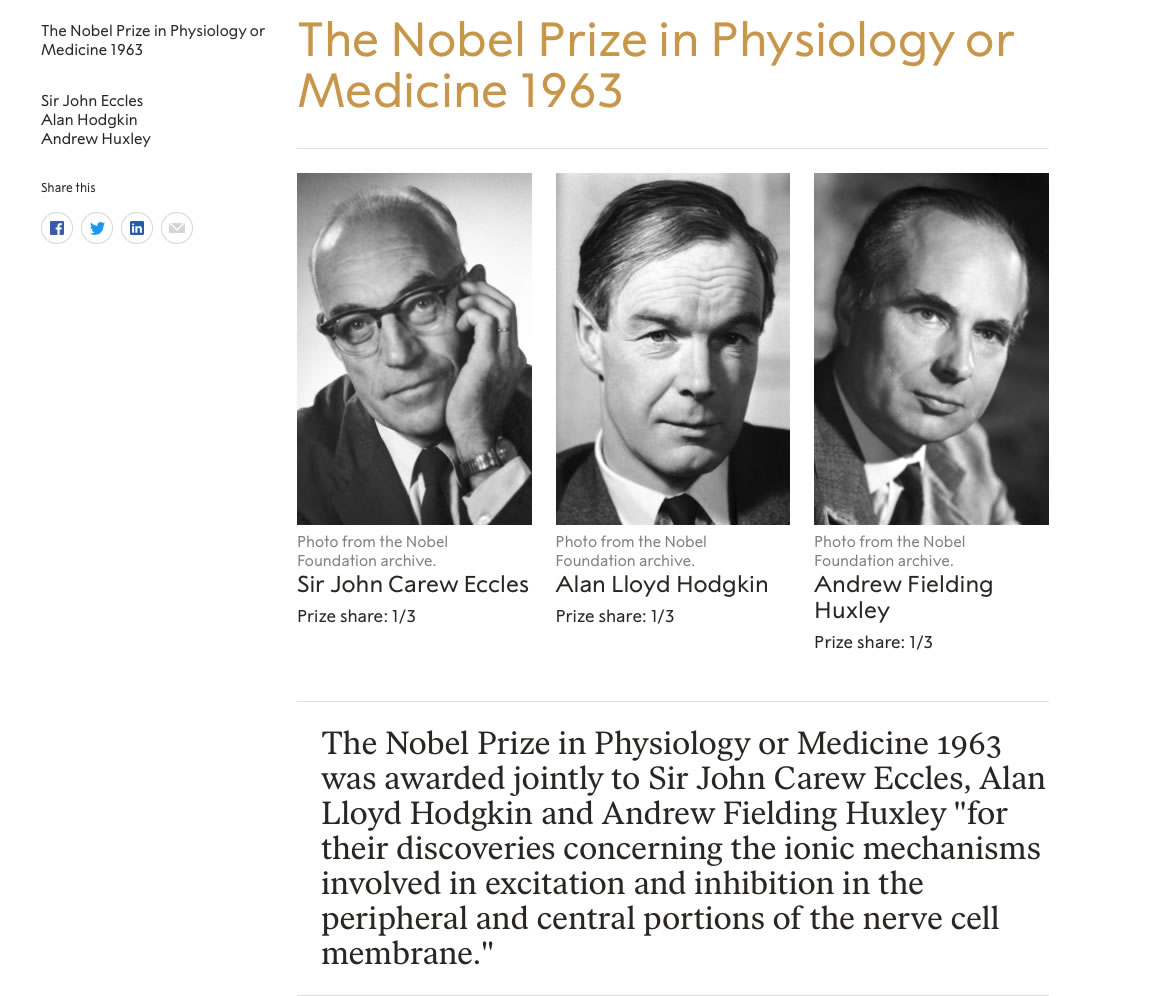Click the Twitter share icon
1152x996 pixels.
[97, 228]
